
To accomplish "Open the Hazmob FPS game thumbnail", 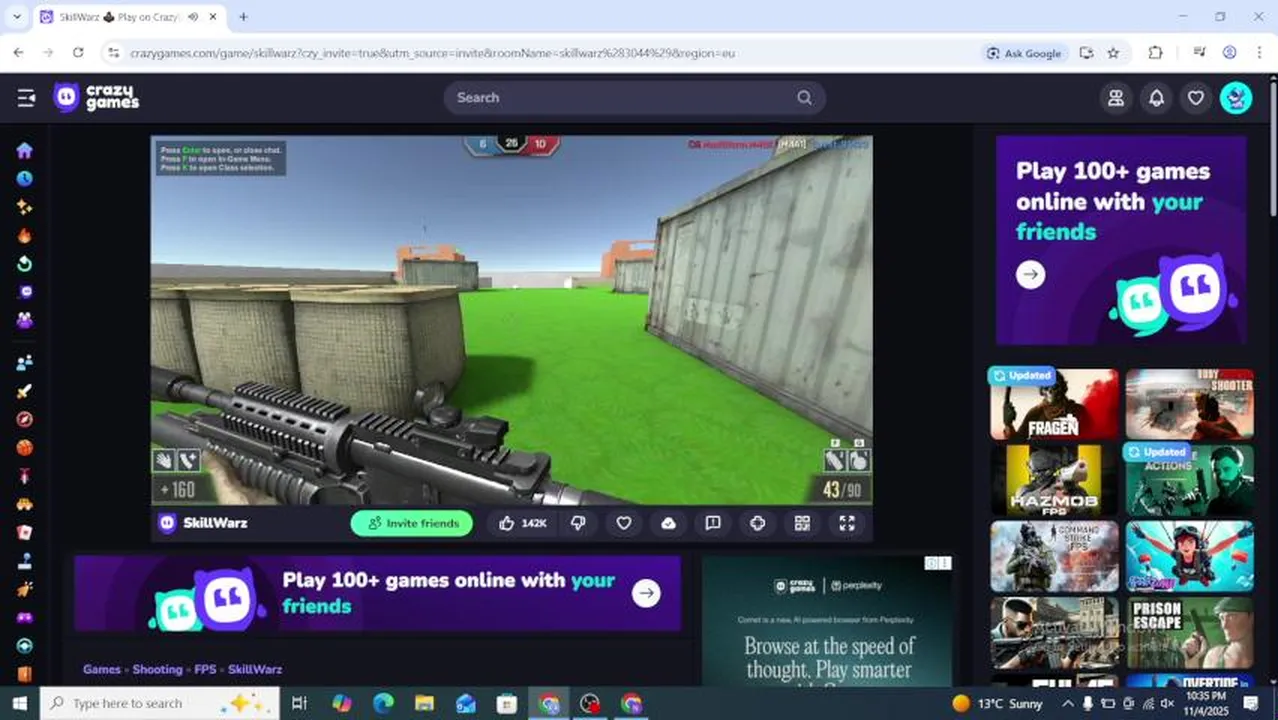I will 1054,480.
